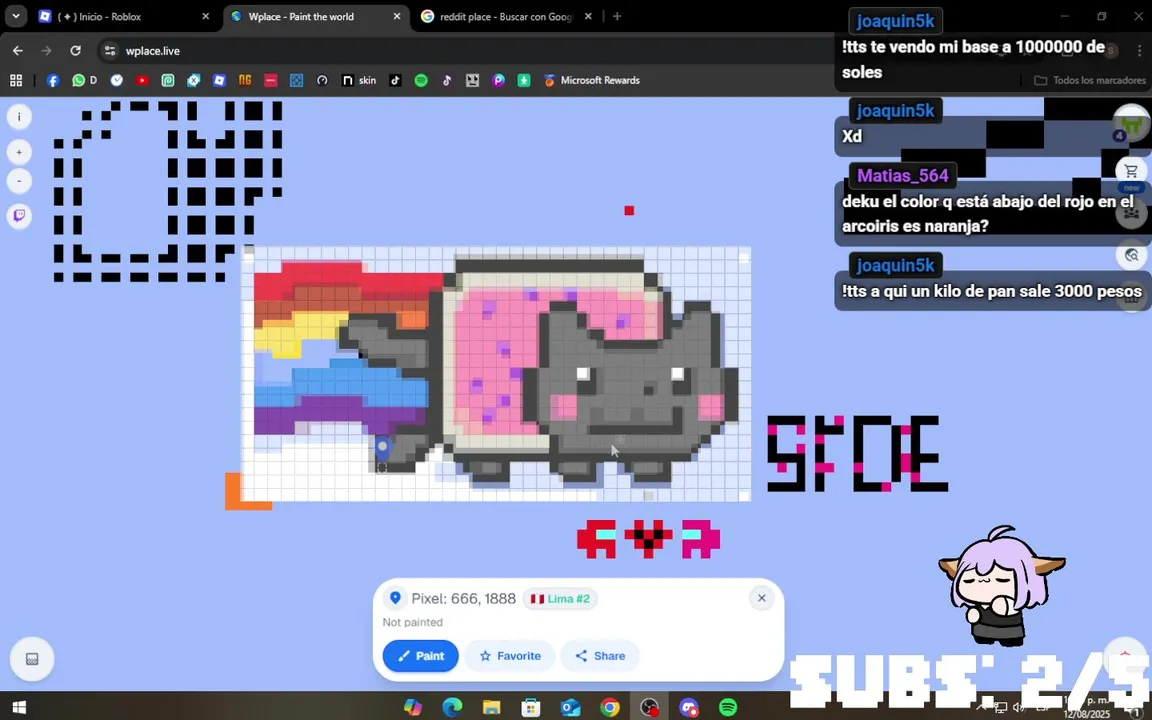The width and height of the screenshot is (1152, 720).
Task: Click the location pin icon in pixel panel
Action: tap(395, 598)
